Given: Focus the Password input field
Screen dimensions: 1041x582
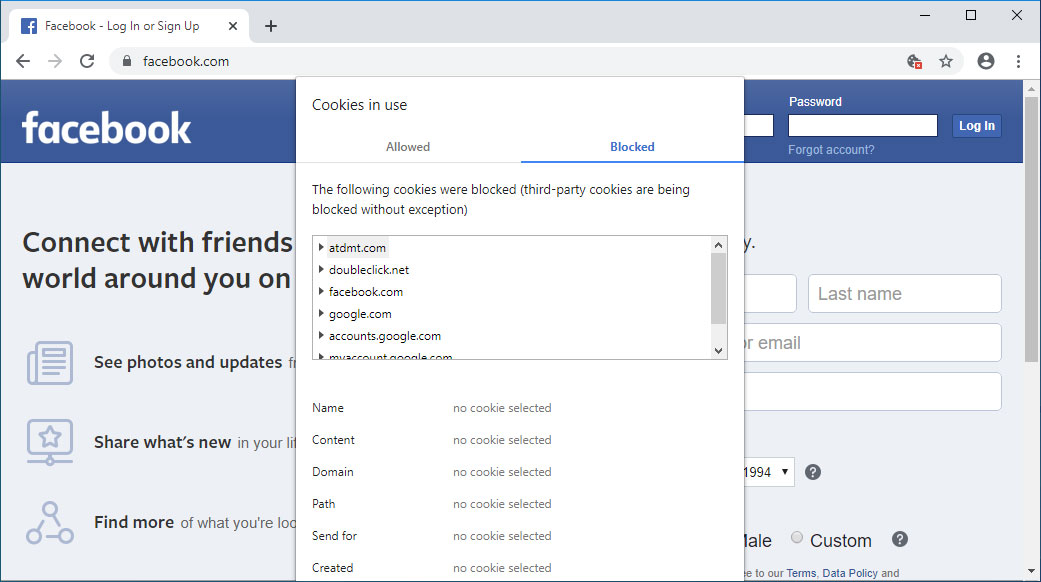Looking at the screenshot, I should pos(862,126).
